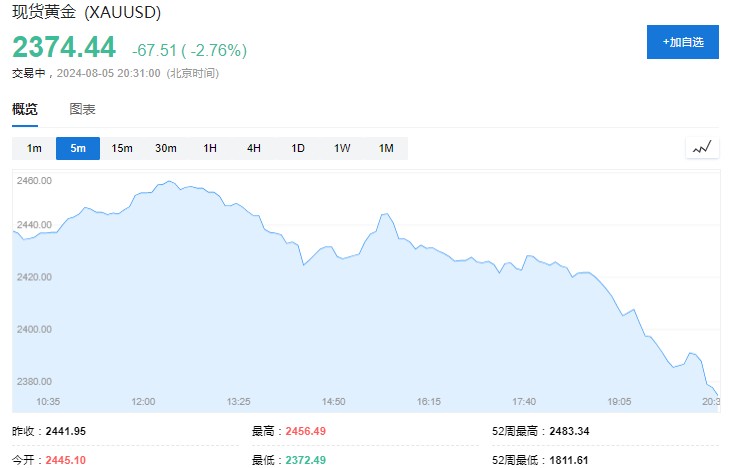Set chart period to 1H

tap(210, 148)
